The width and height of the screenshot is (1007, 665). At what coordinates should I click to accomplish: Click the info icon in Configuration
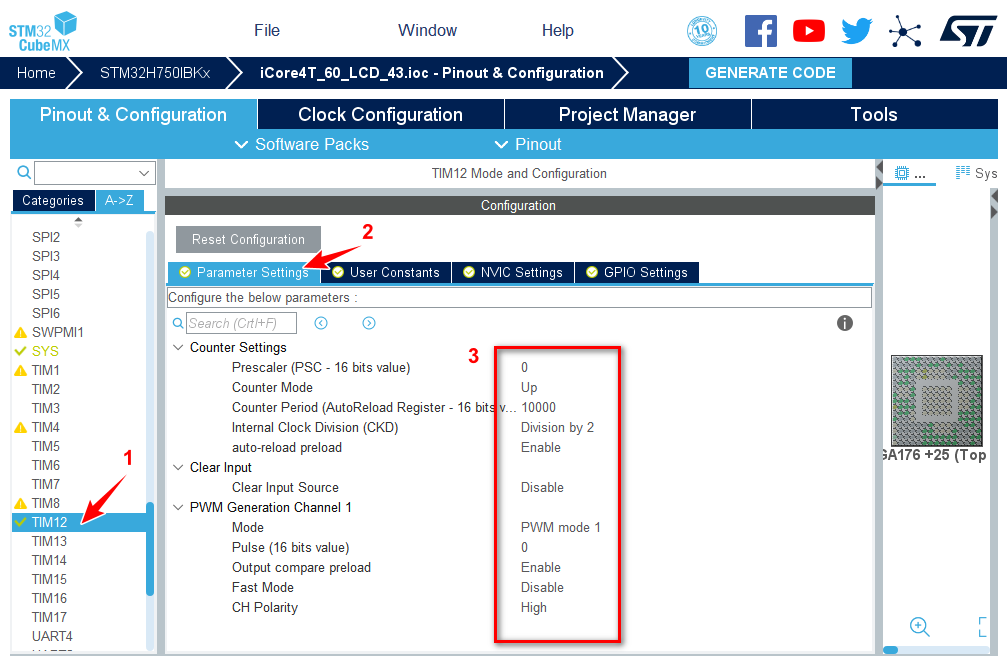tap(845, 323)
